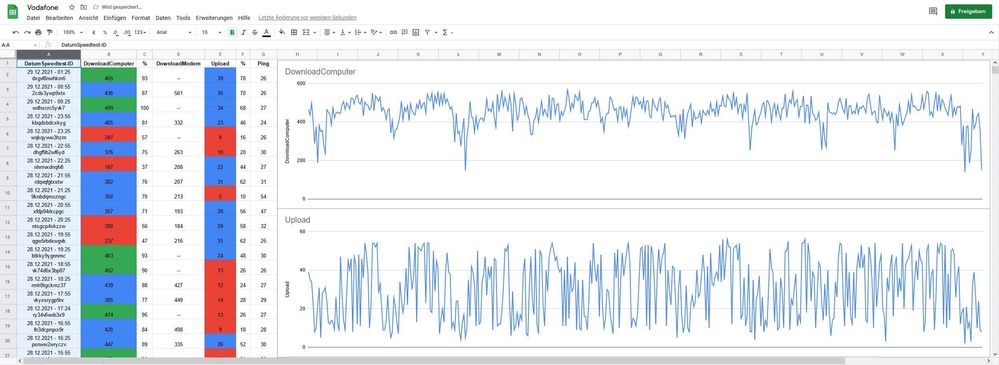
Task: Open the Hilfe menu
Action: 244,18
